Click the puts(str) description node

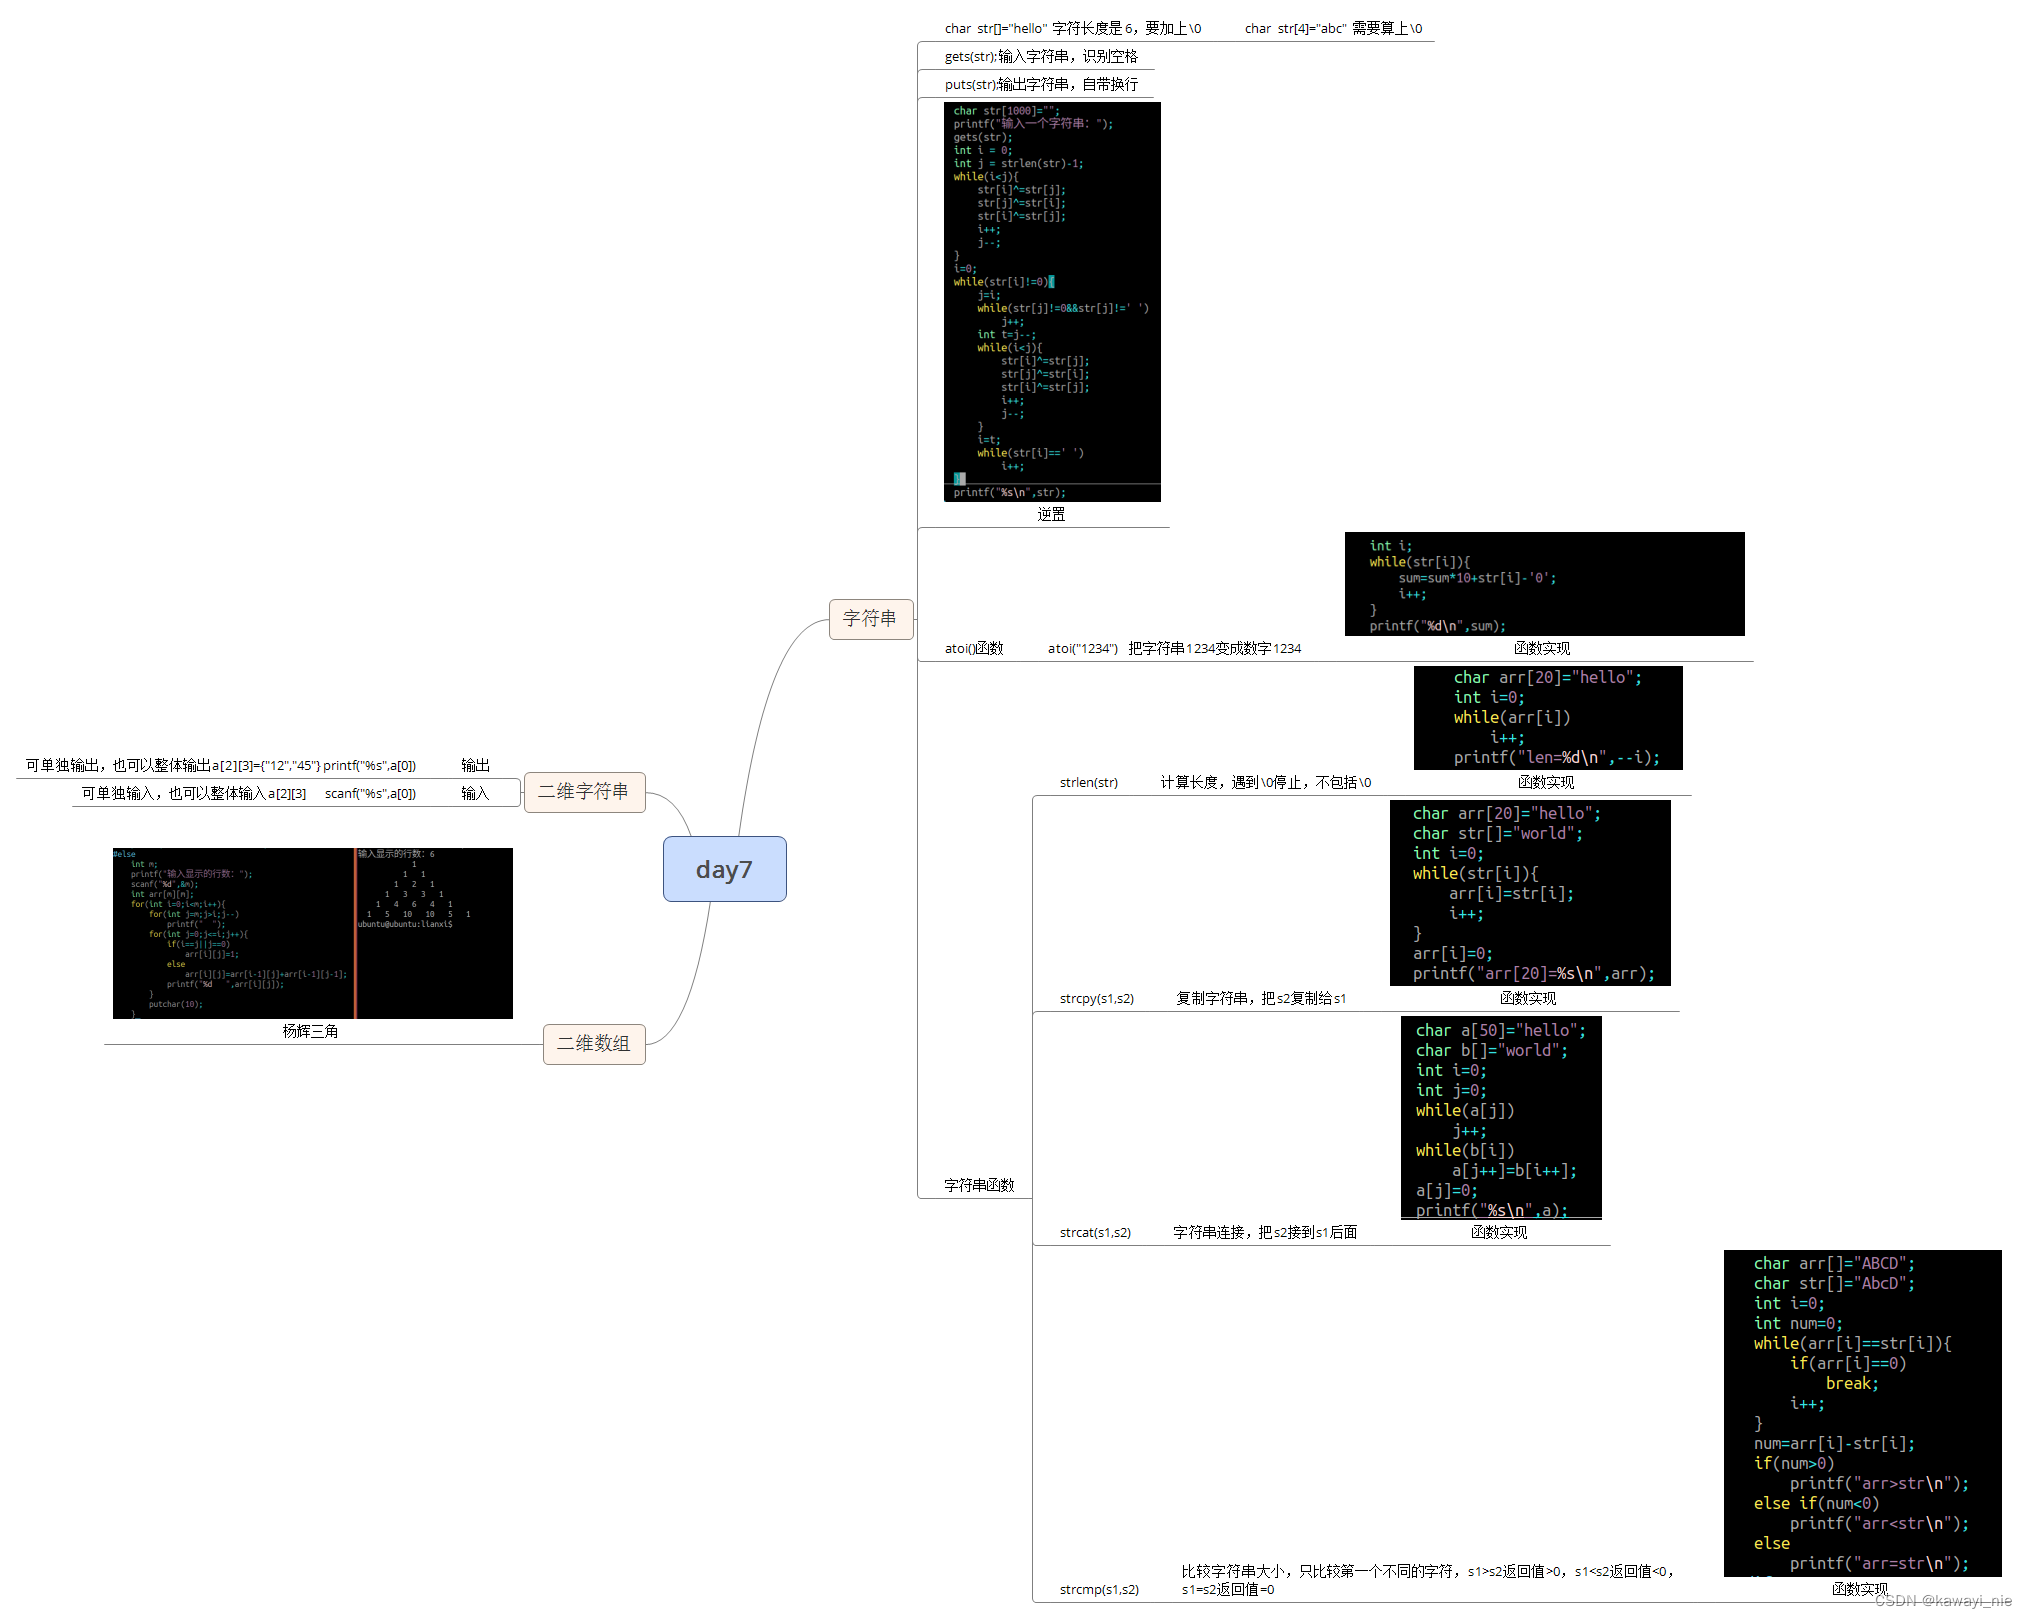[x=1041, y=85]
